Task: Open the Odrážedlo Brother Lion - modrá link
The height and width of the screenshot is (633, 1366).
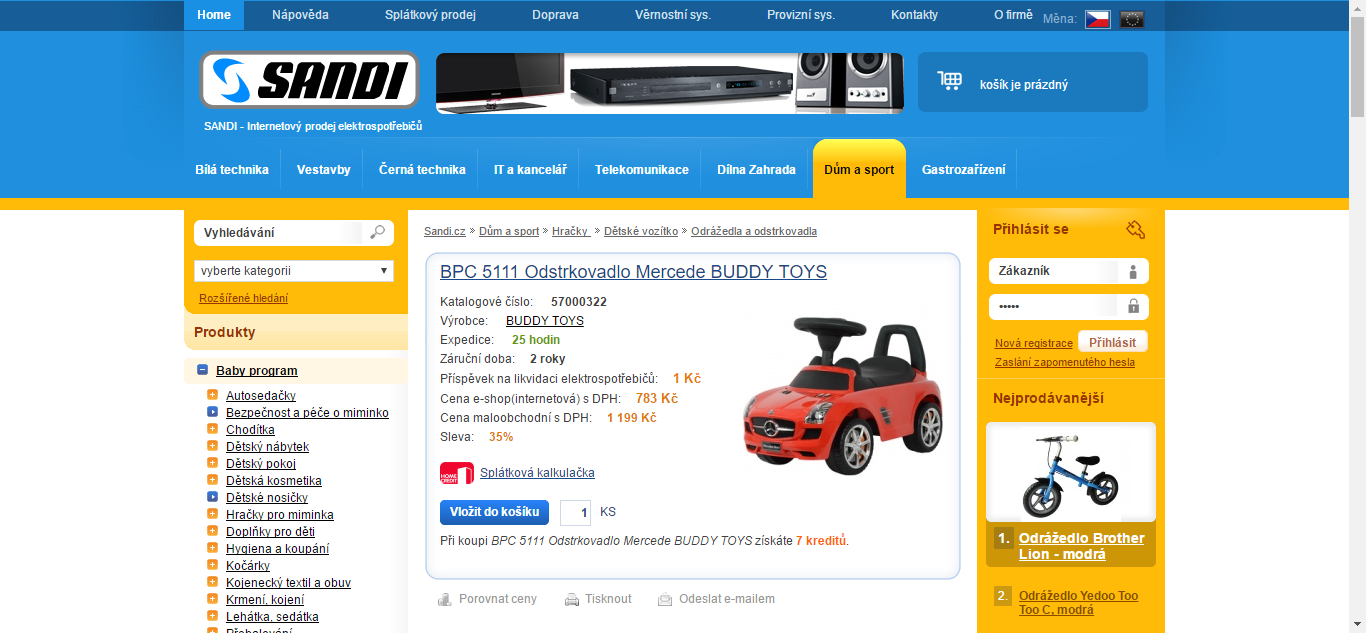Action: 1081,546
